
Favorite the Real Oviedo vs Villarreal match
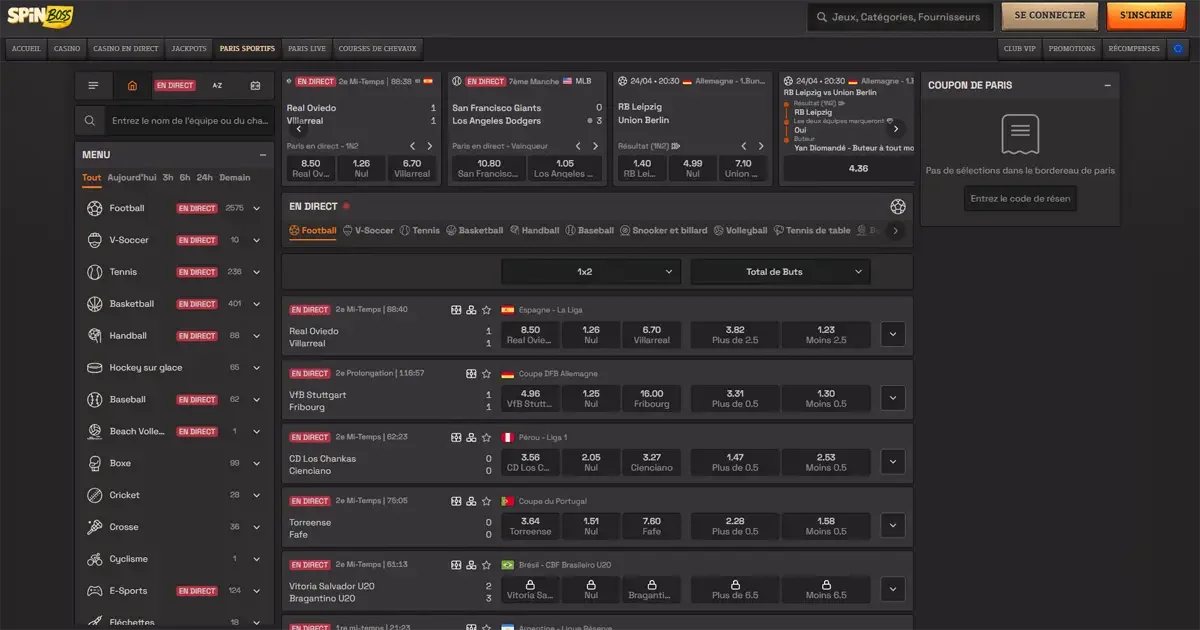pos(487,310)
